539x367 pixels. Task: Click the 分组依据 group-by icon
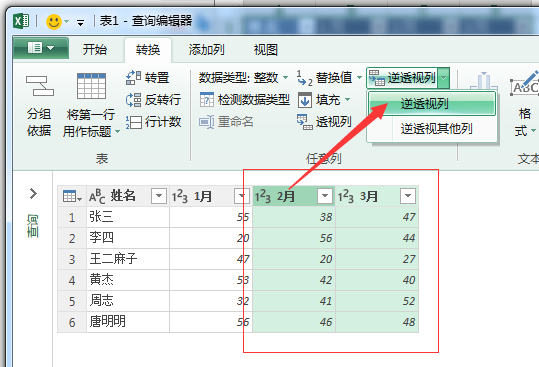40,86
